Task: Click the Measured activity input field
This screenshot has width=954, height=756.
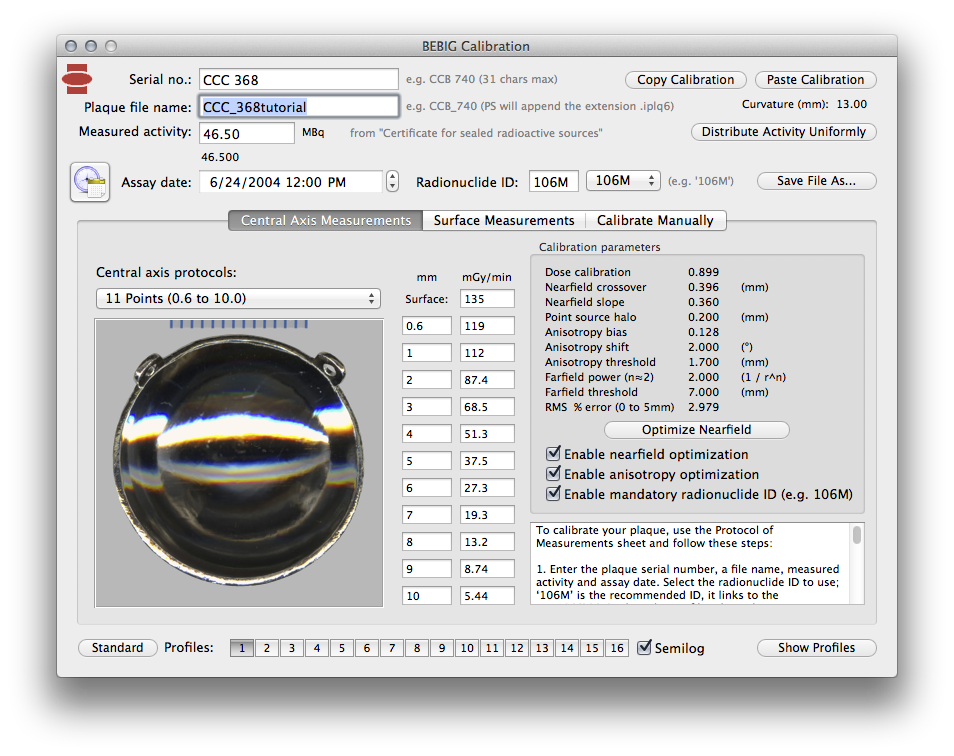Action: [247, 133]
